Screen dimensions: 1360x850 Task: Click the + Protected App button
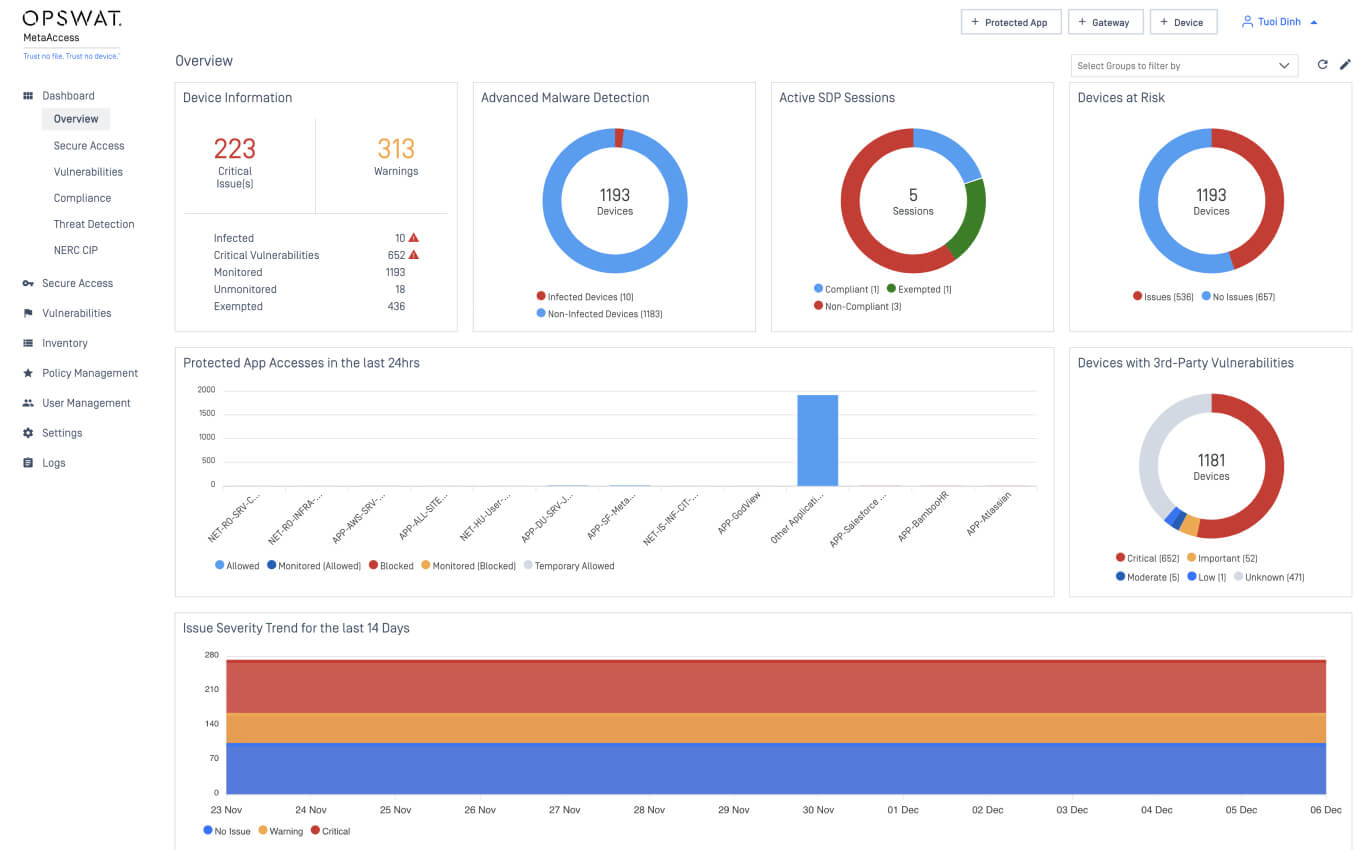(1010, 22)
